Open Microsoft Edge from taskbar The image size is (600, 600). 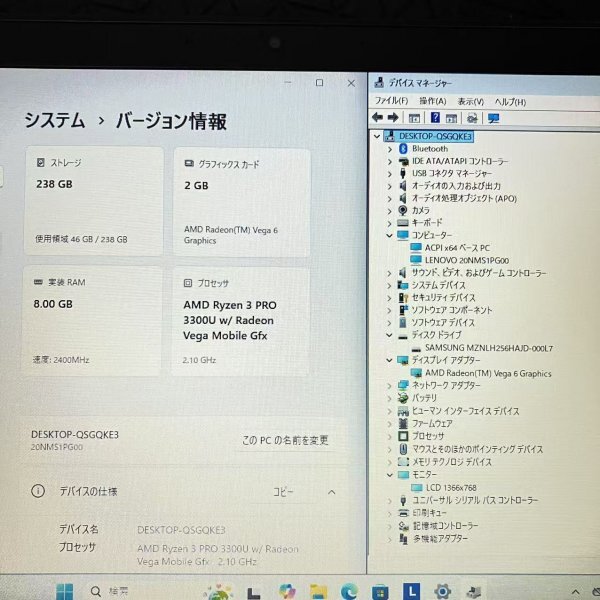(x=349, y=592)
